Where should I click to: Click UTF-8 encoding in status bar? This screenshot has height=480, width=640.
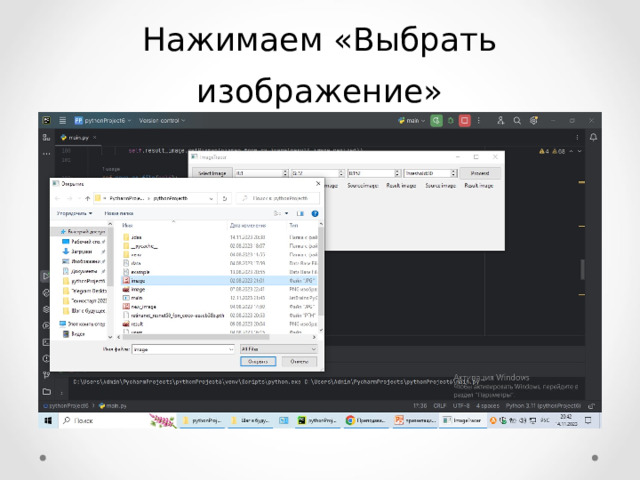461,406
